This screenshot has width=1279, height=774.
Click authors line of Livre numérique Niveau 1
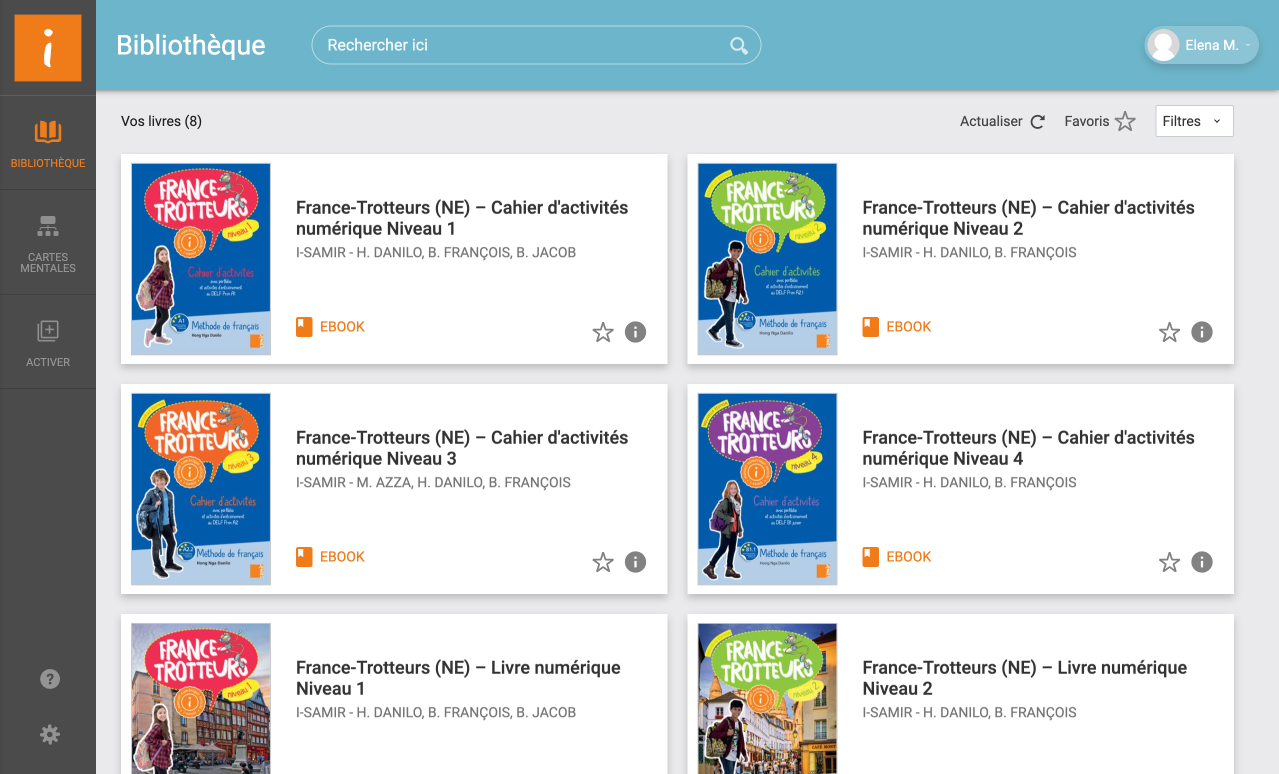[436, 713]
